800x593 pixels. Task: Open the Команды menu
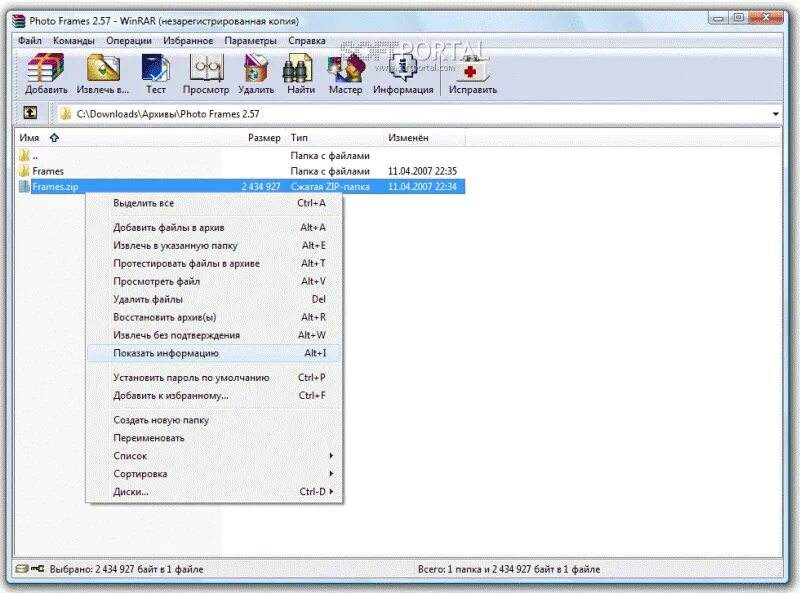[74, 40]
